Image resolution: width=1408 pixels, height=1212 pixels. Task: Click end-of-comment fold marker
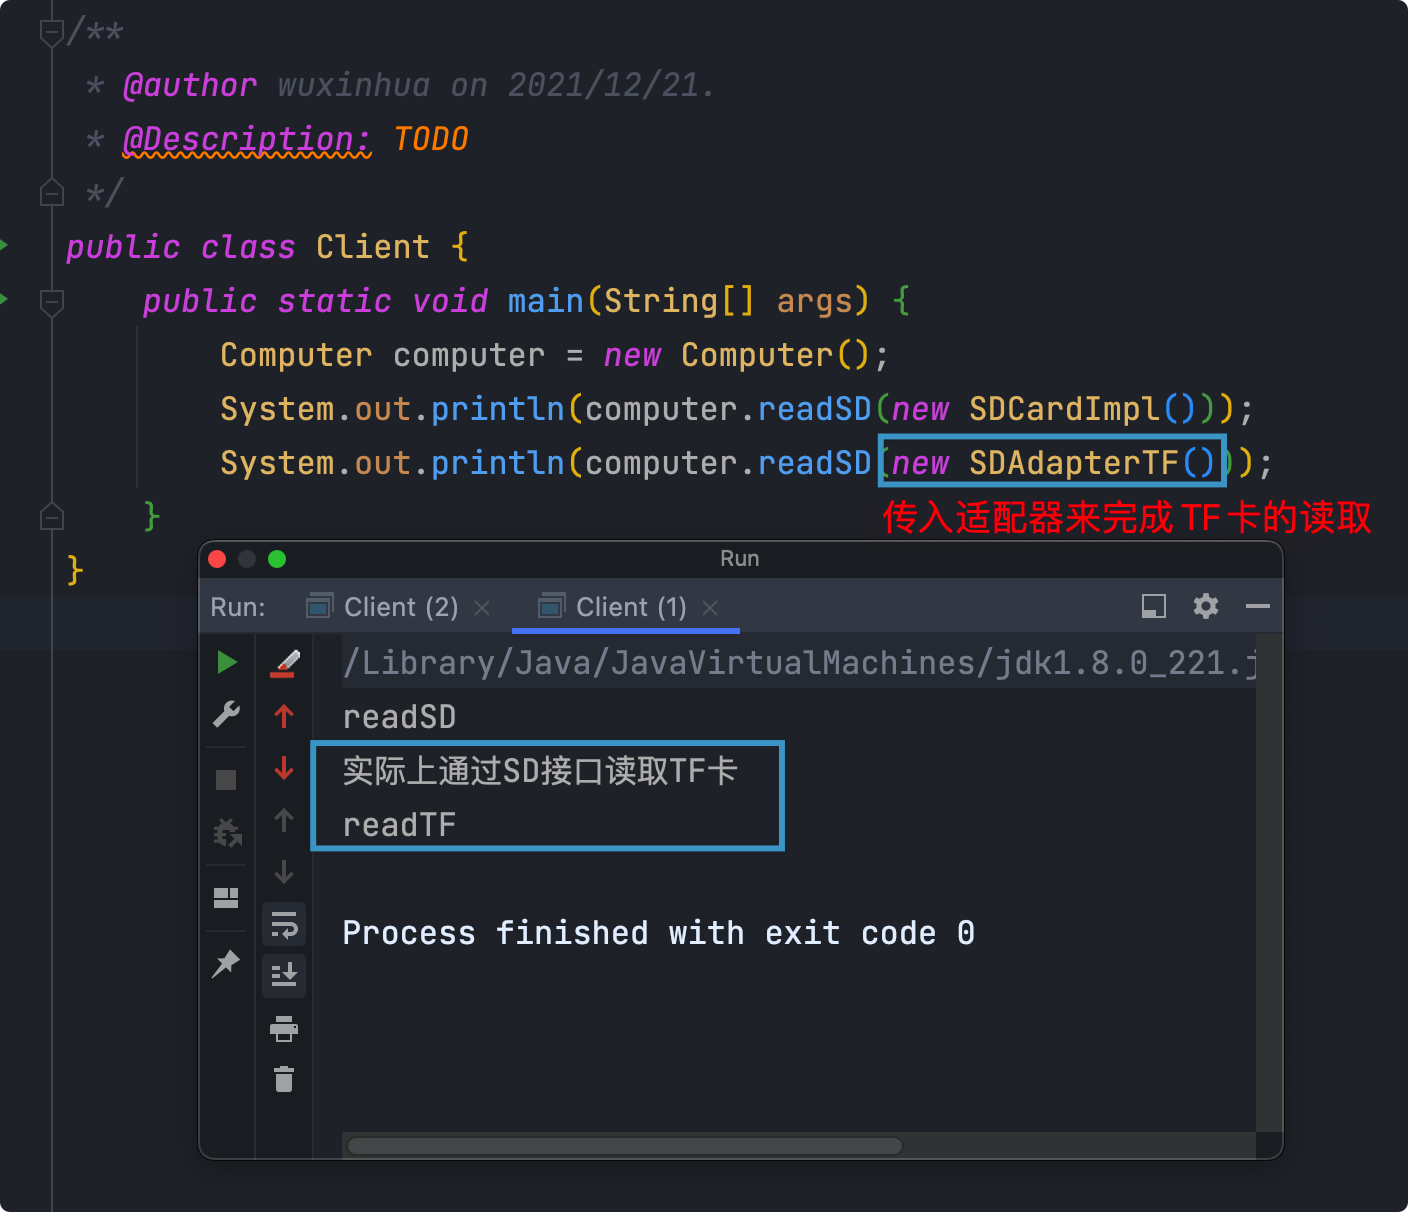[52, 192]
